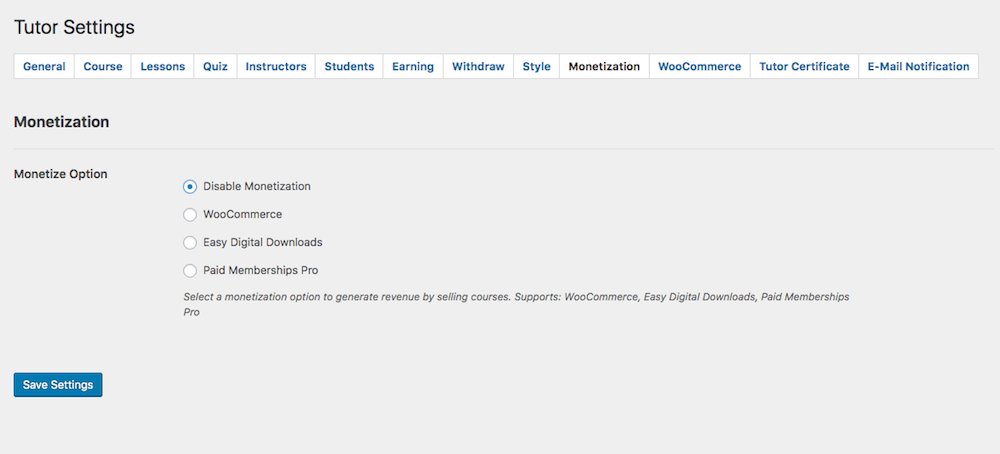Open the Earning tab
1000x454 pixels.
point(413,66)
